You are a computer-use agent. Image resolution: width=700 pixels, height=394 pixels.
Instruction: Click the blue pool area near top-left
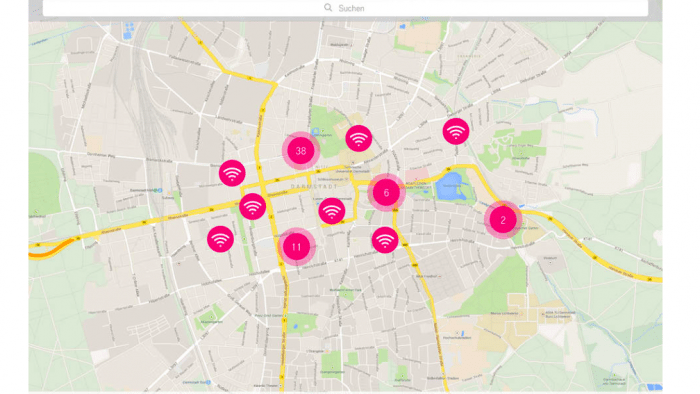coord(129,29)
